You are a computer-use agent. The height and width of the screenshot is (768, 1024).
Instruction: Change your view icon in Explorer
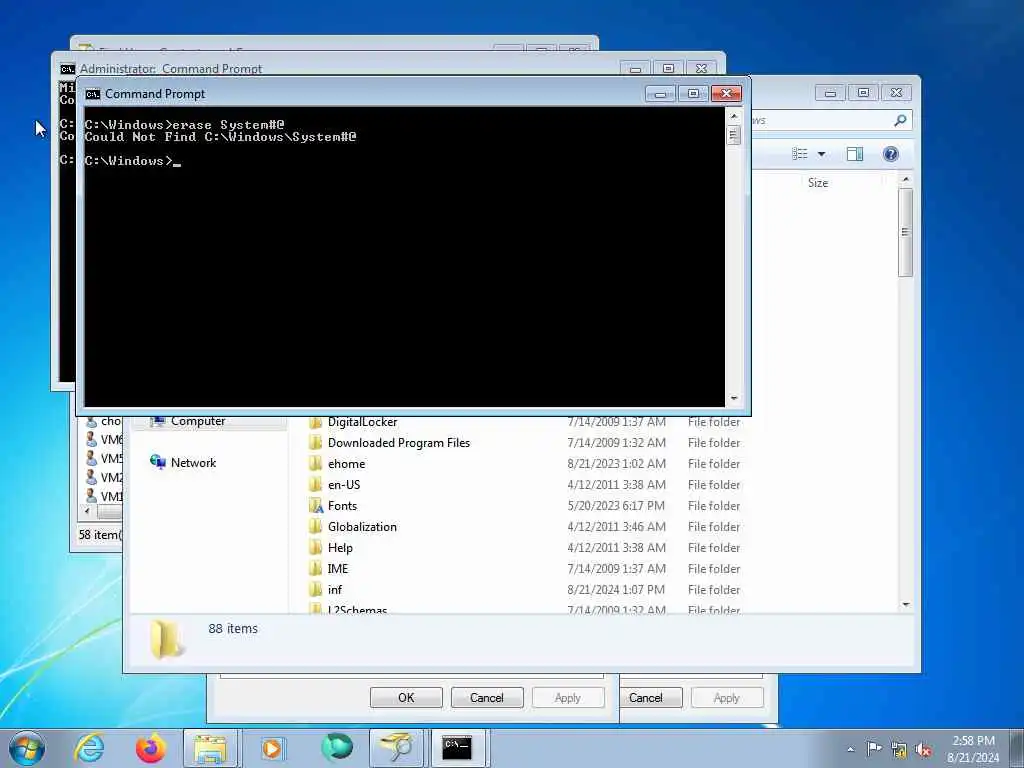tap(799, 154)
